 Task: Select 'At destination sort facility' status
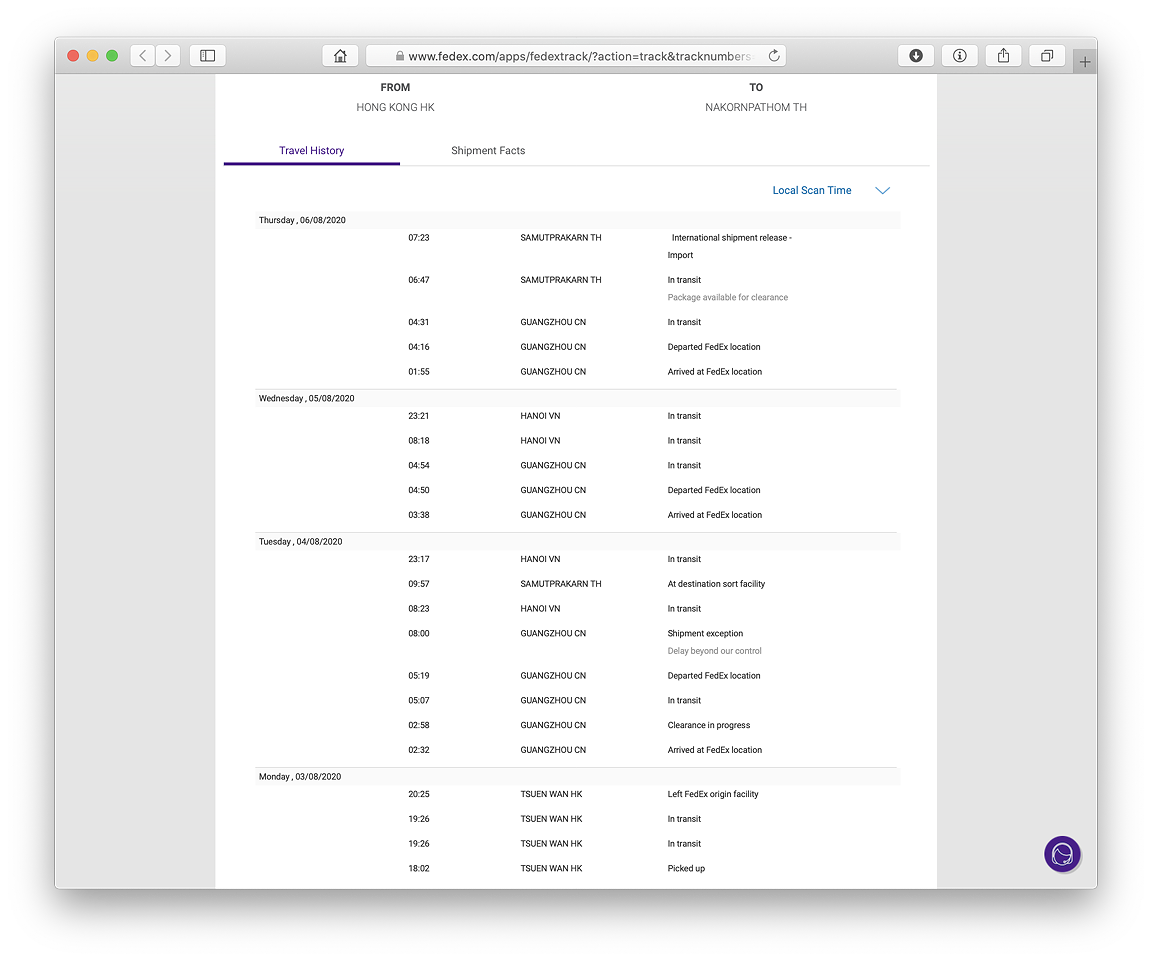tap(716, 584)
